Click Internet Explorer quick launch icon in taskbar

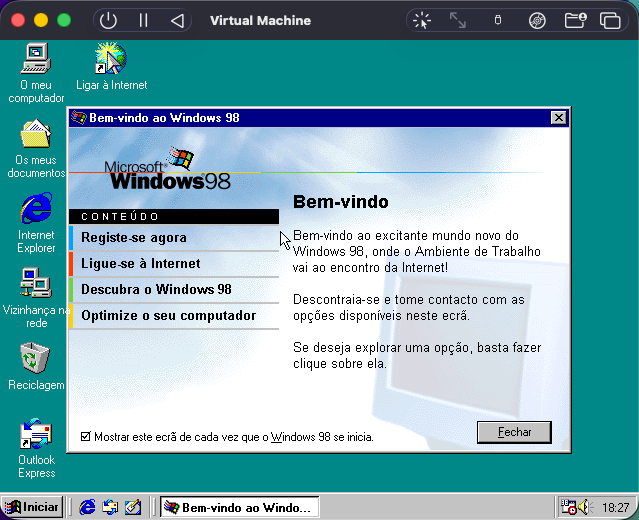pyautogui.click(x=88, y=507)
